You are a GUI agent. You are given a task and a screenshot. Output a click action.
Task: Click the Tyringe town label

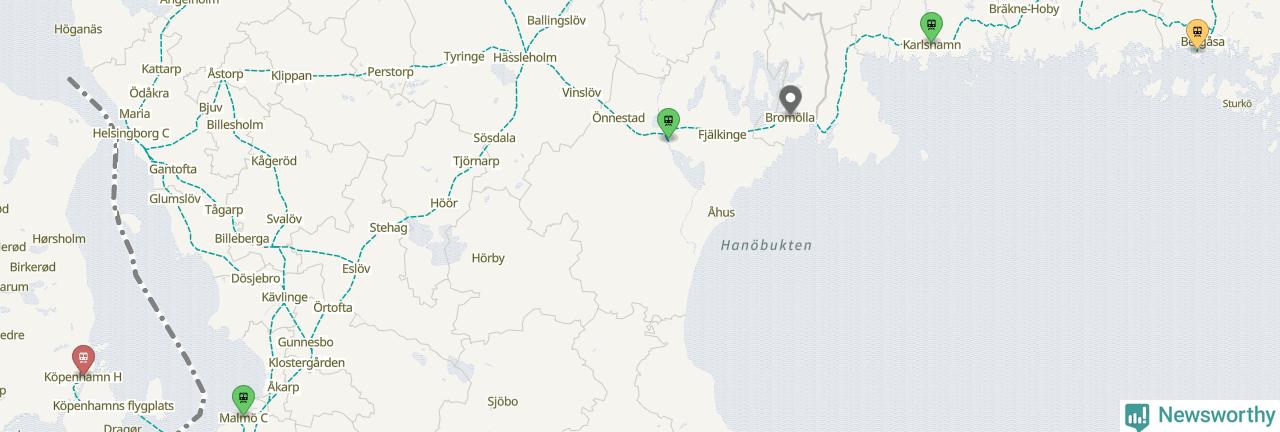point(464,57)
